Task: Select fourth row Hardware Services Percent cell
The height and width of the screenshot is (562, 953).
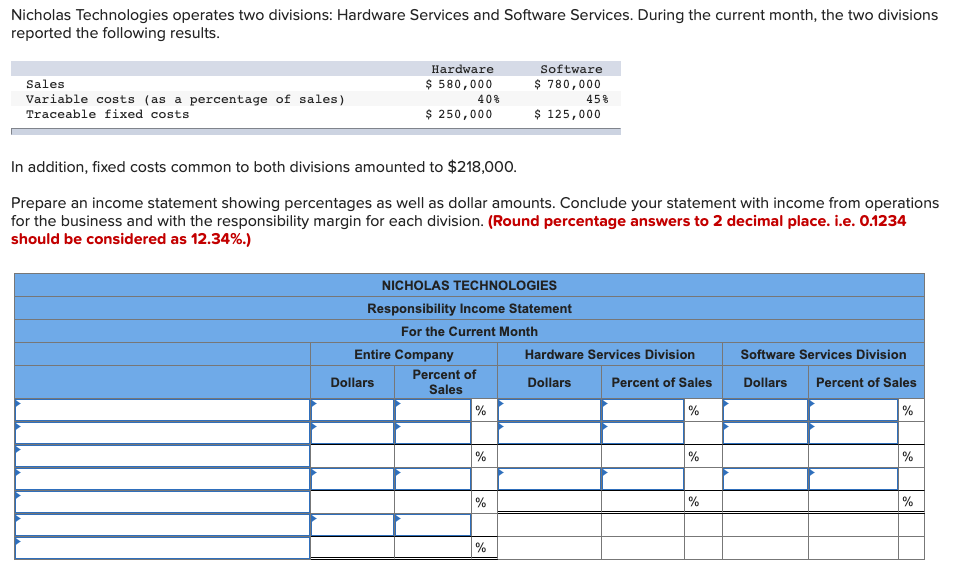Action: (x=643, y=479)
